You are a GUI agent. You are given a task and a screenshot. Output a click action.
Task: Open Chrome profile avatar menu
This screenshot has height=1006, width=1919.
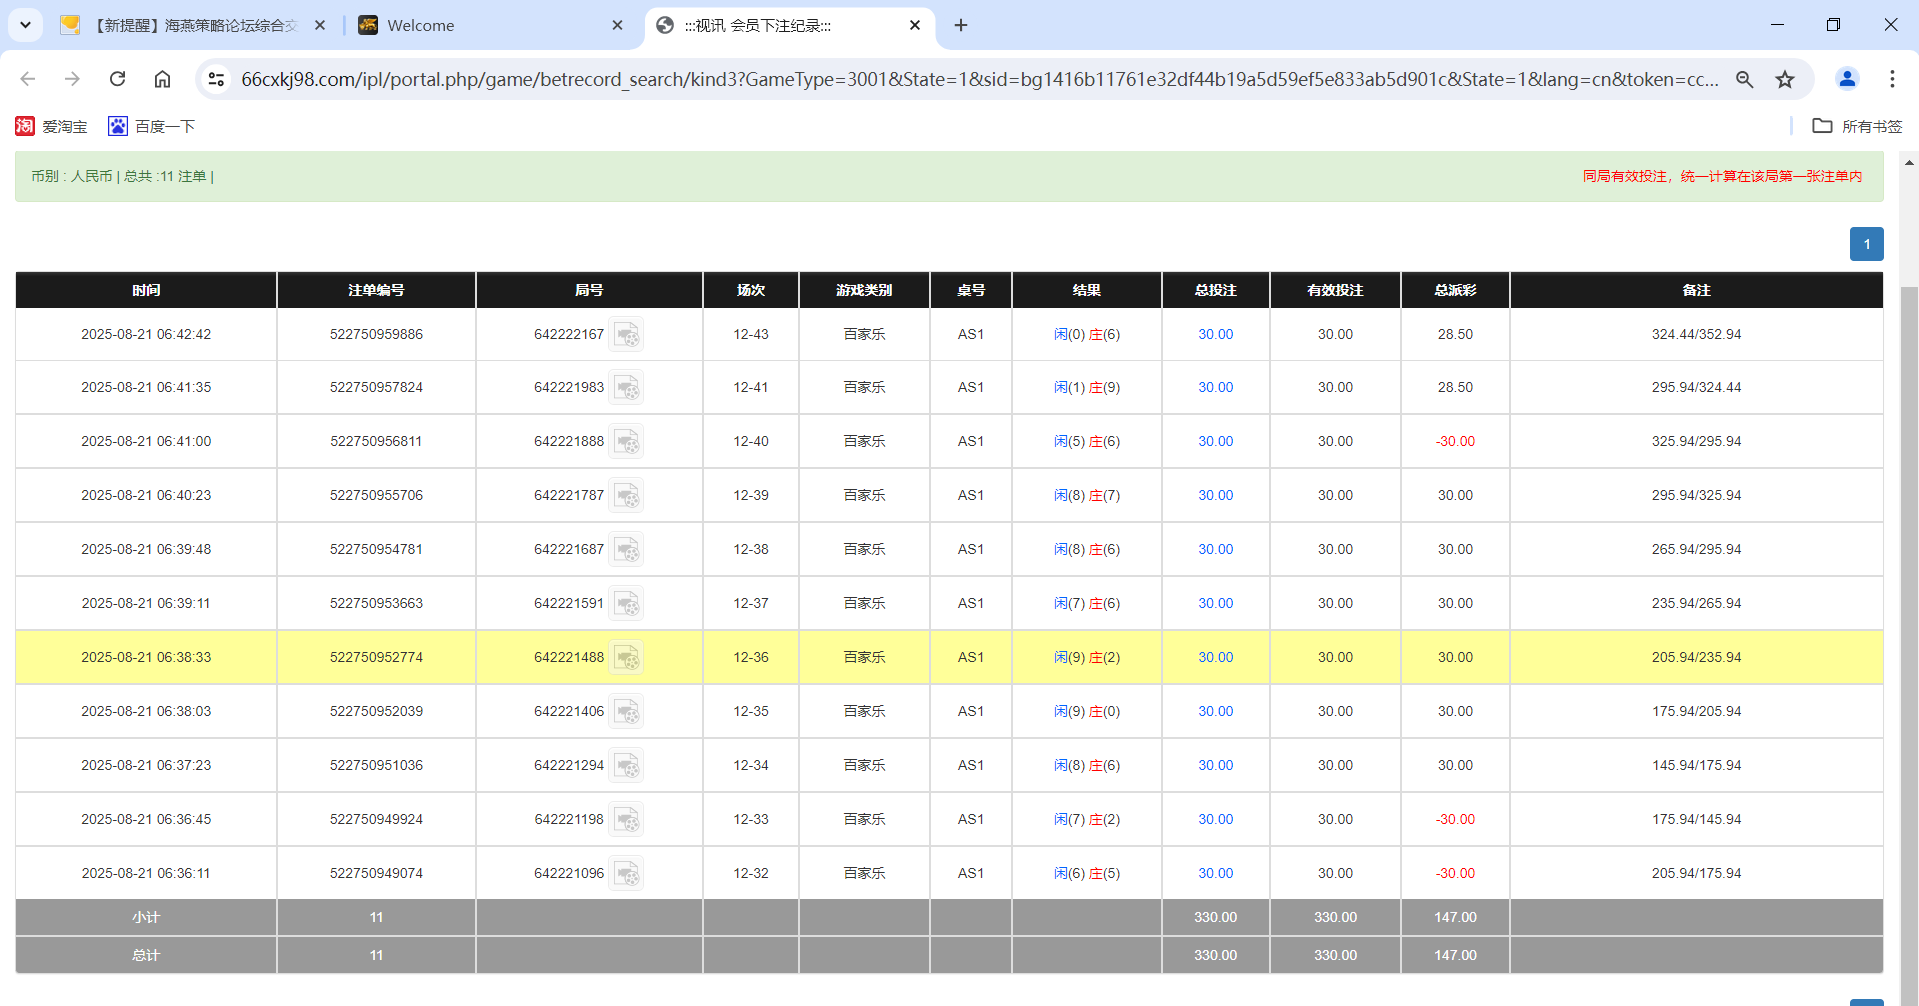point(1847,79)
